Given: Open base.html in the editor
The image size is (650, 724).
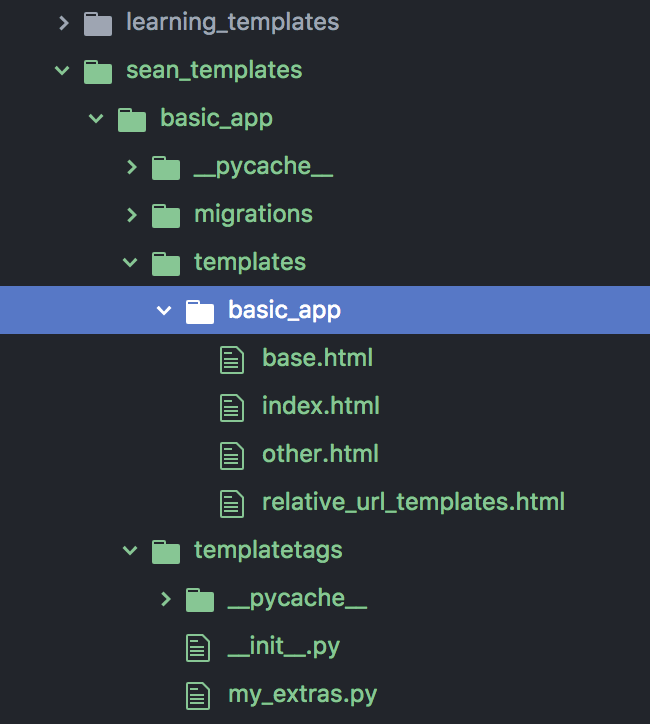Looking at the screenshot, I should pos(317,358).
